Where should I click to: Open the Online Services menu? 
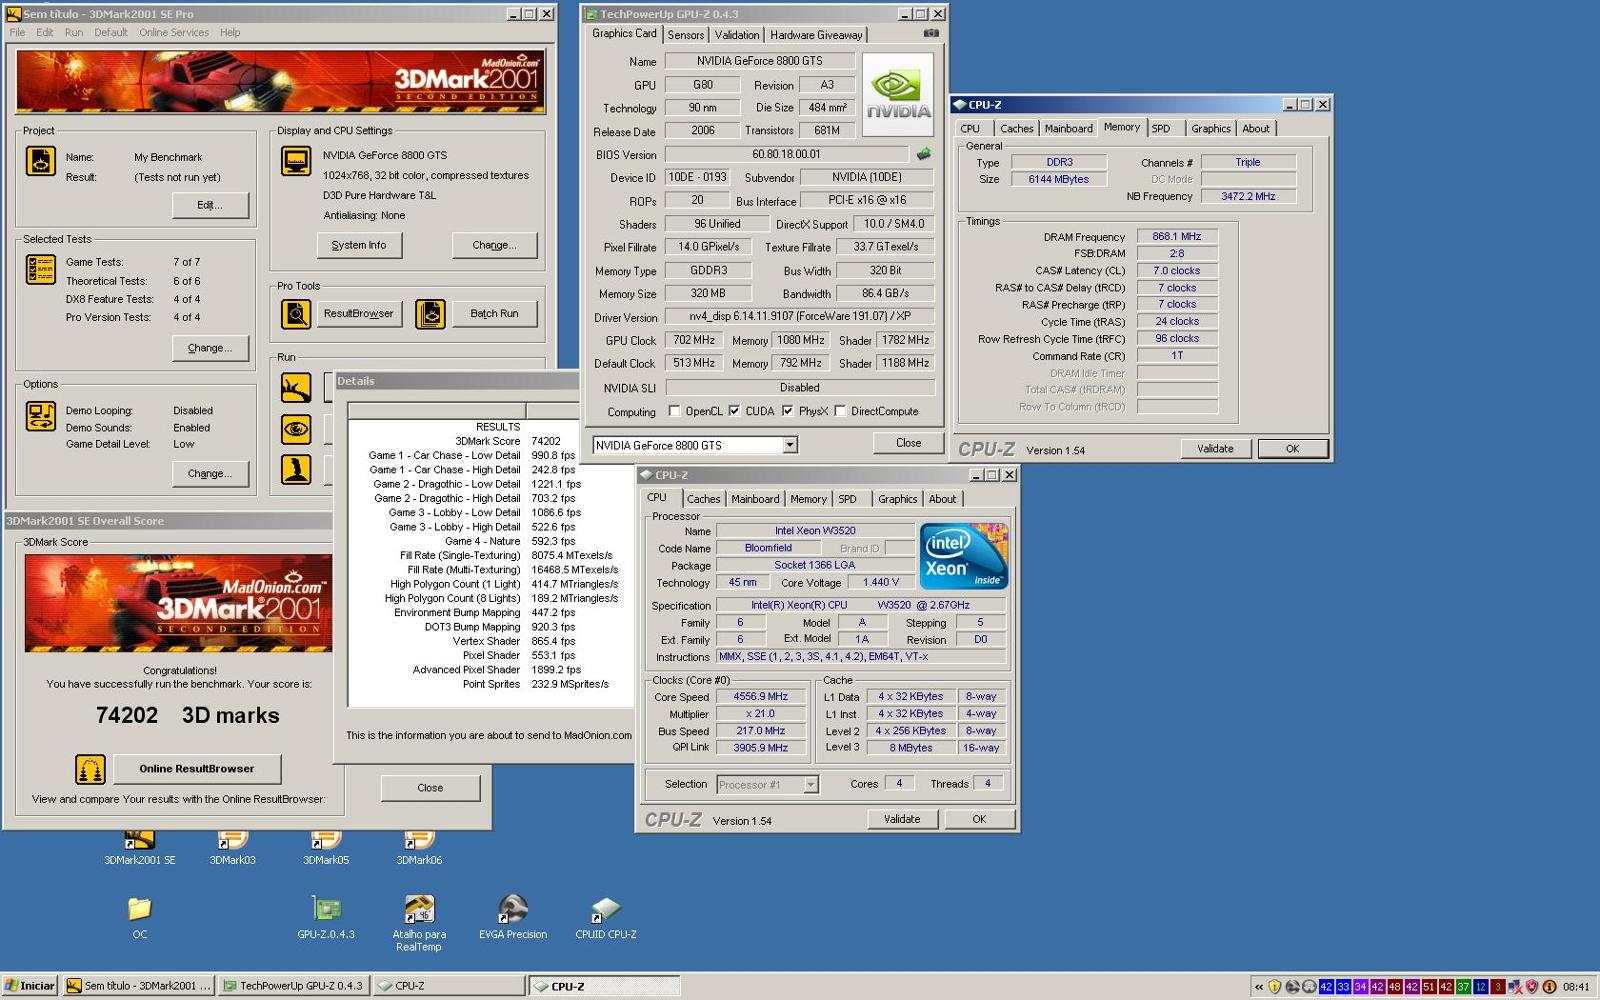pos(174,32)
